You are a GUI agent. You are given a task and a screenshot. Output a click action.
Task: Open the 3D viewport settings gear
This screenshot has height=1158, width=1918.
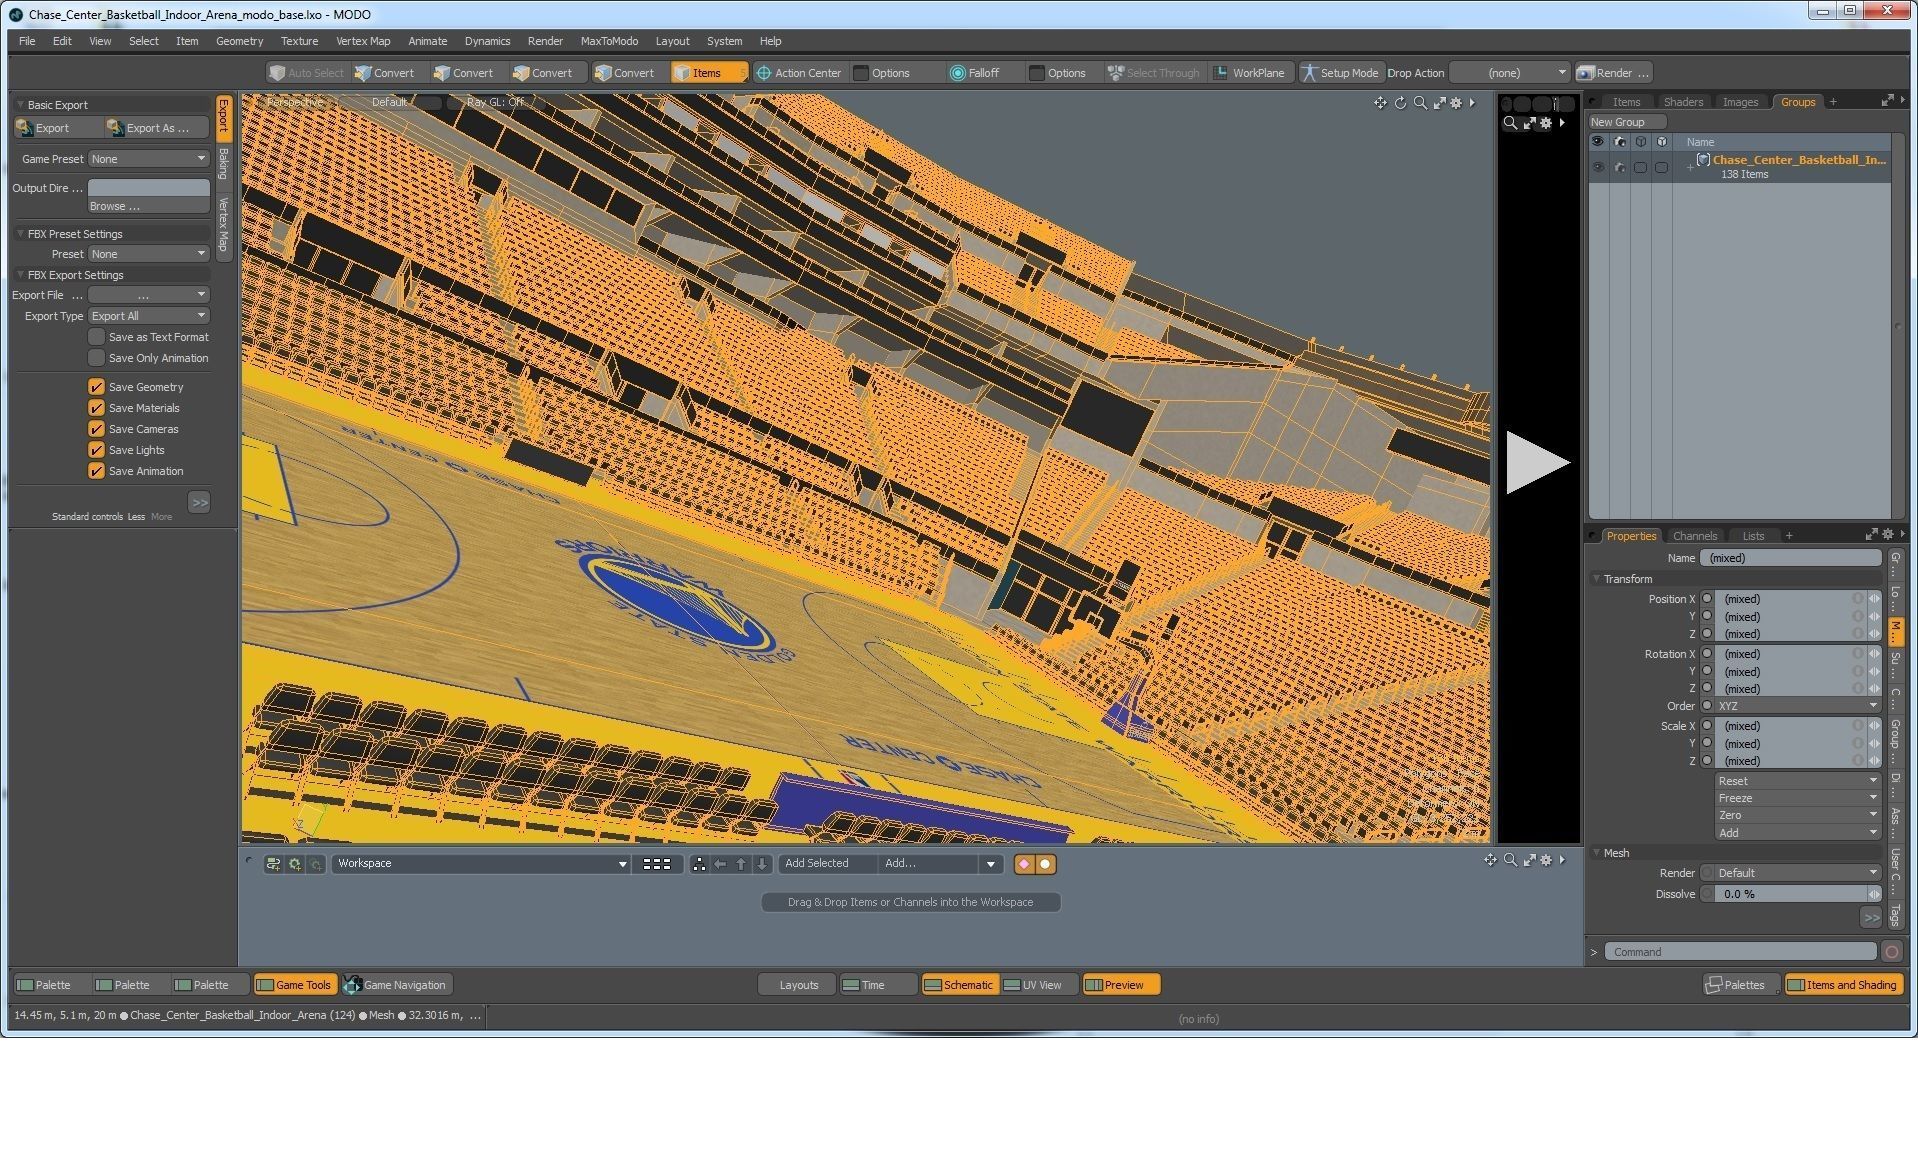[x=1456, y=103]
